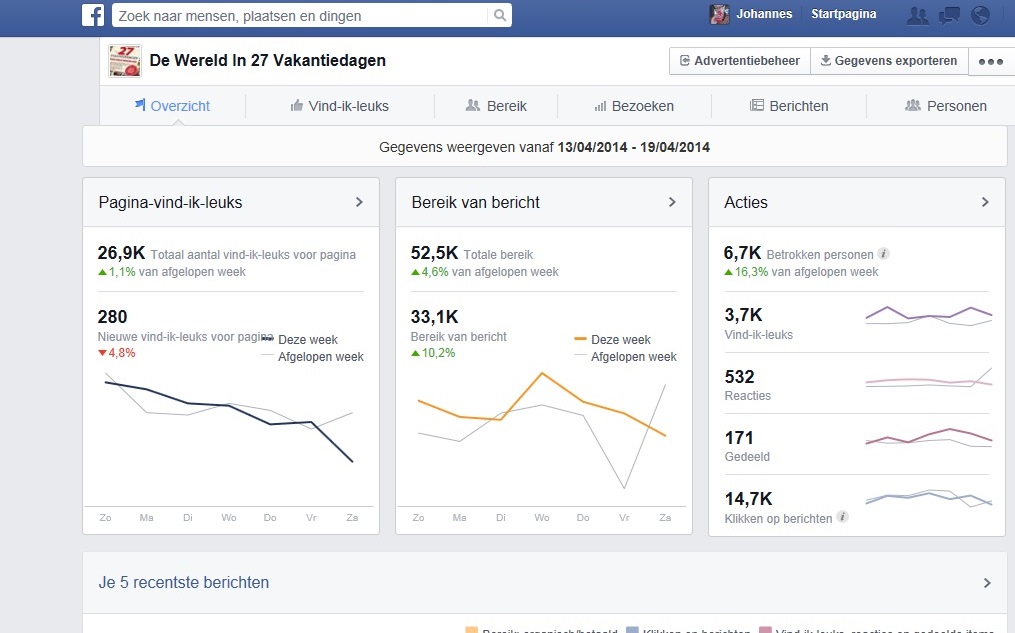
Task: Click the Gegevens exporteren button
Action: (x=889, y=61)
